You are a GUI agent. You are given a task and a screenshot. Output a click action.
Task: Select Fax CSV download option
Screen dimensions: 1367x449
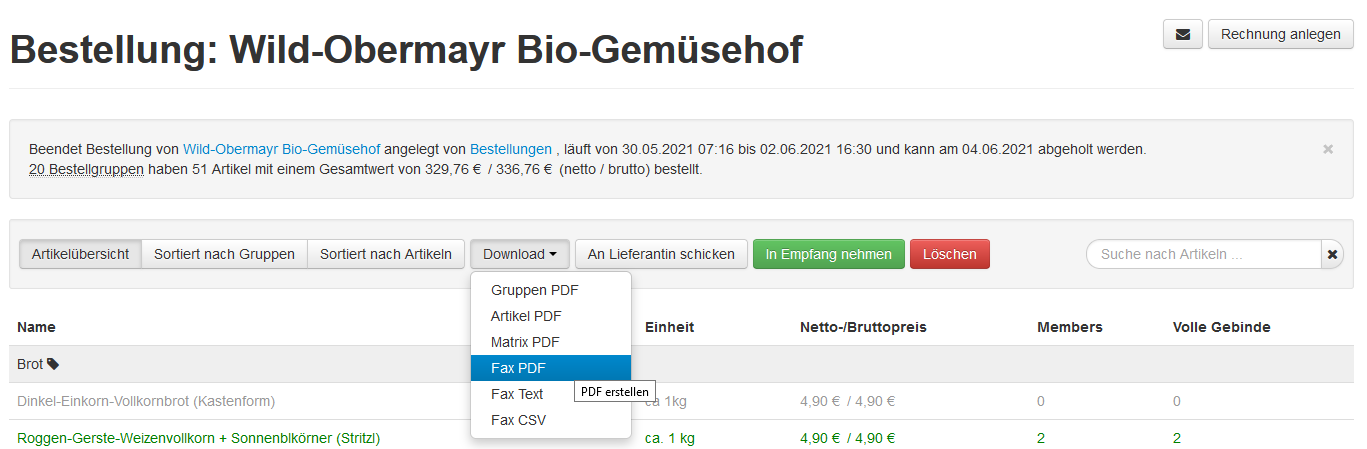tap(518, 420)
